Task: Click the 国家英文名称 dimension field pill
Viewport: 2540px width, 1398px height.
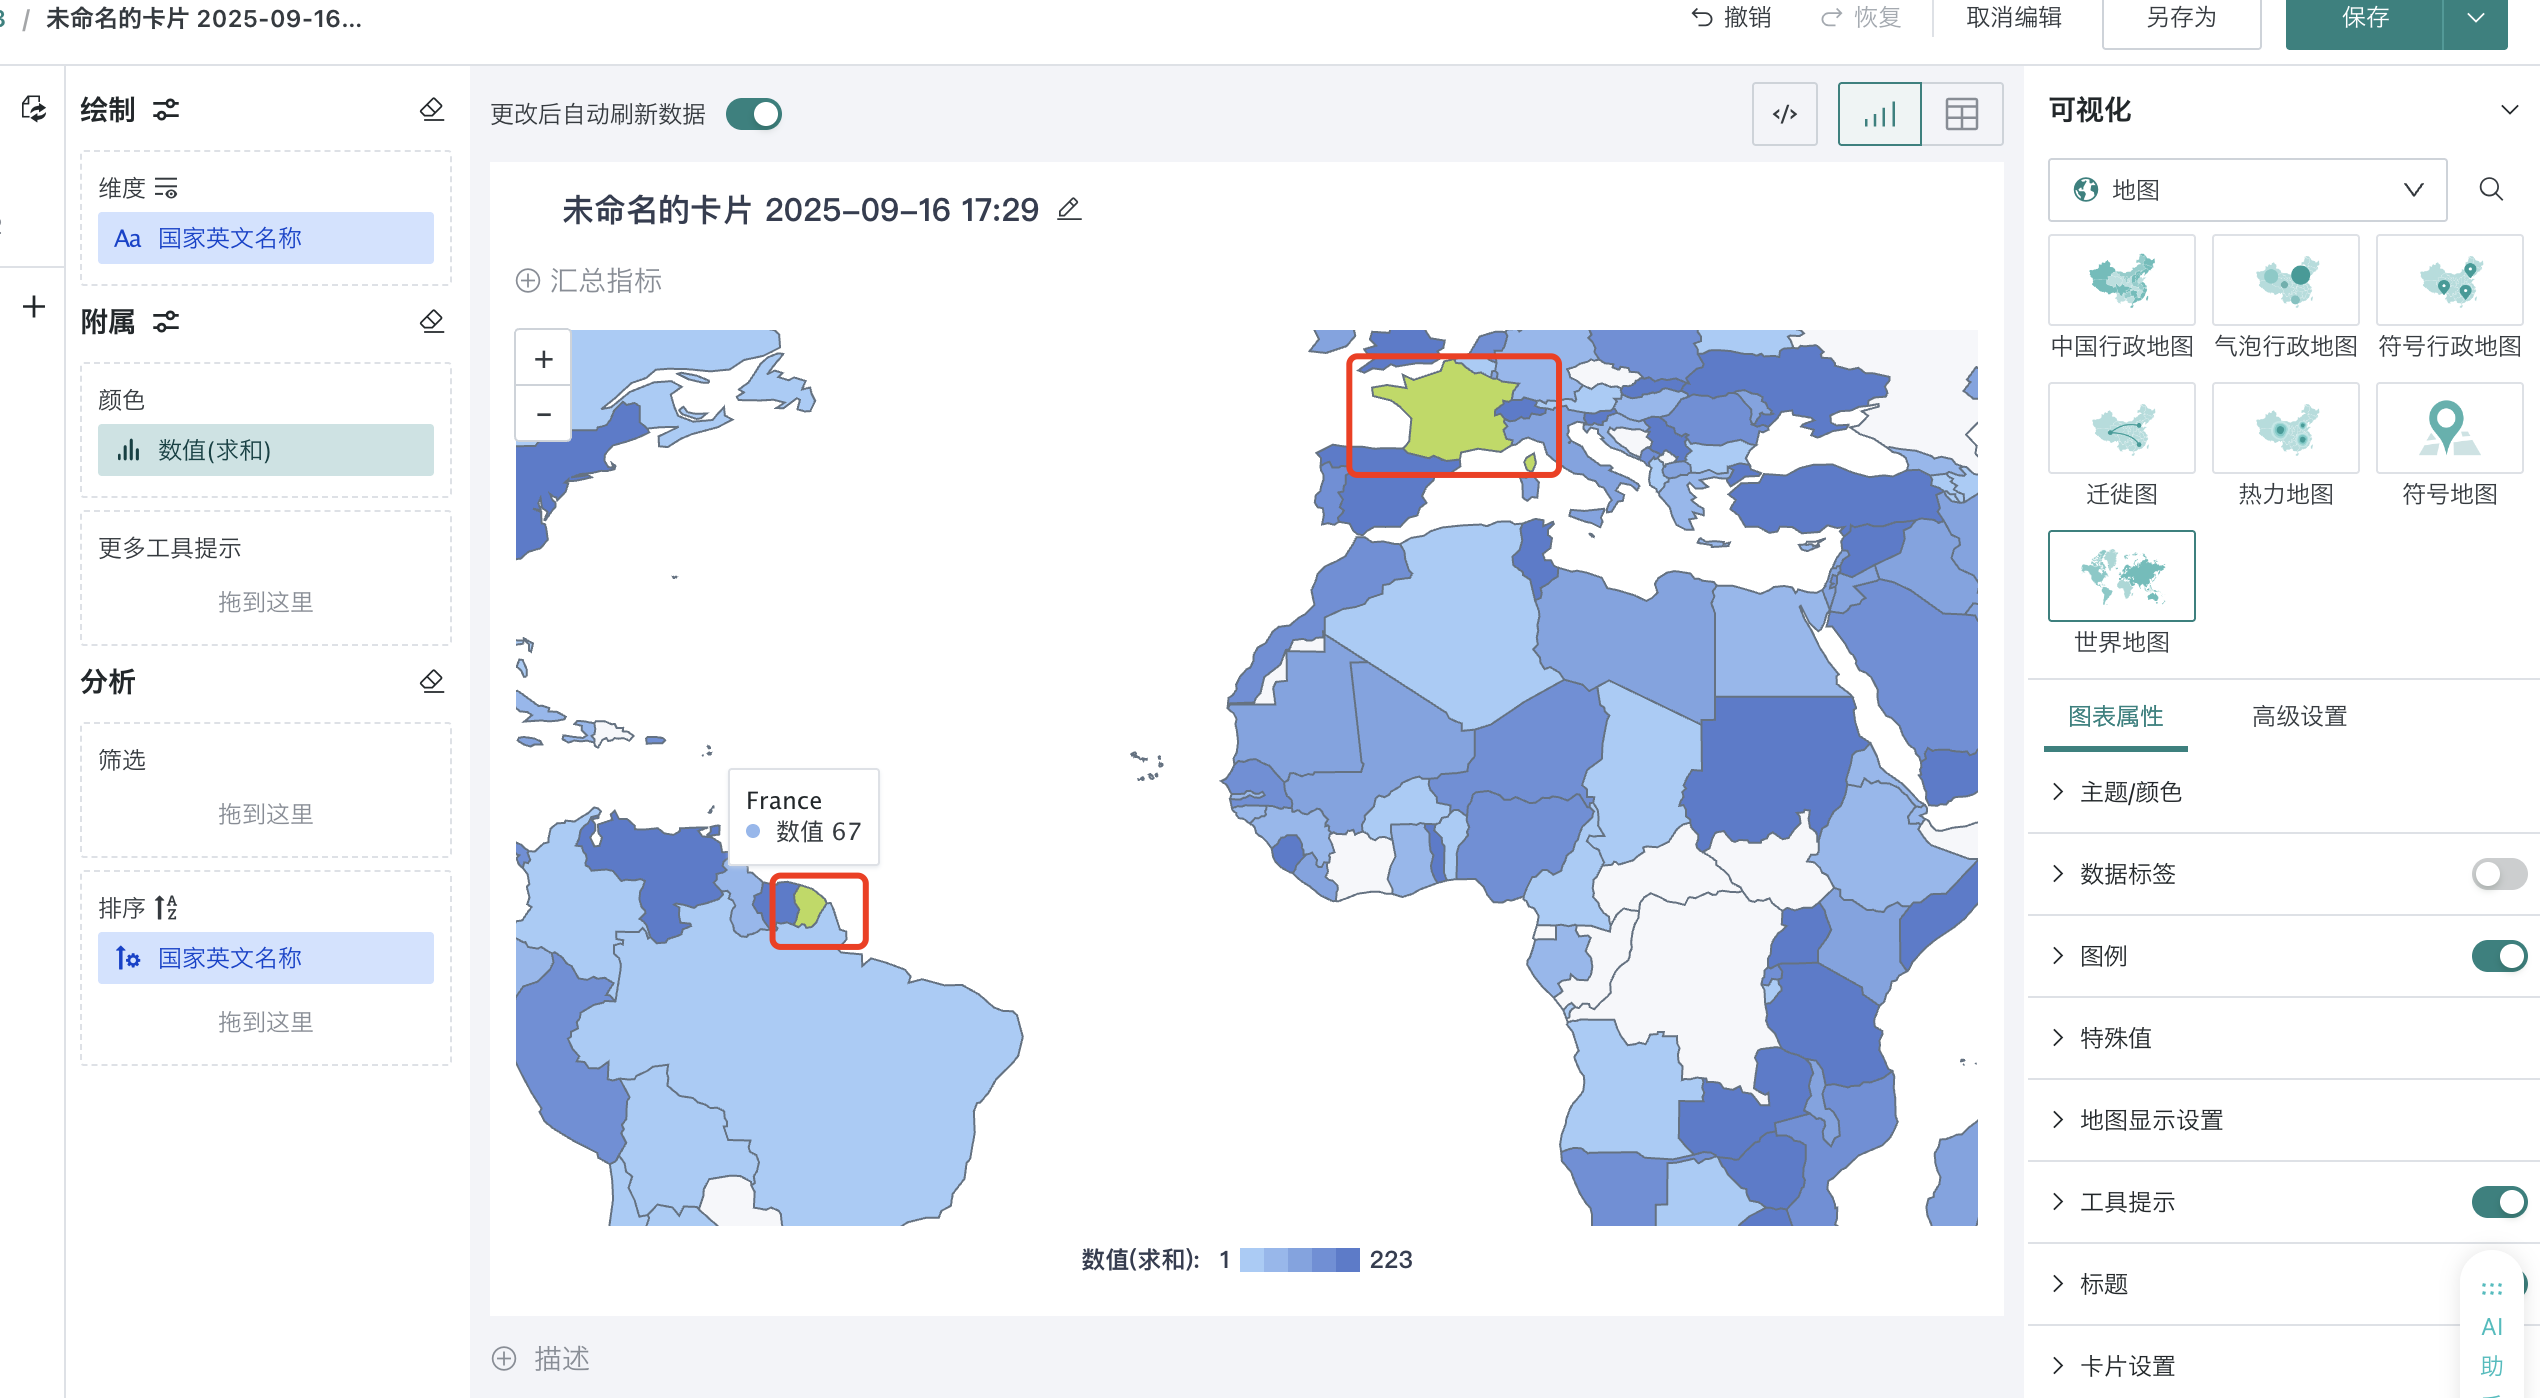Action: point(266,238)
